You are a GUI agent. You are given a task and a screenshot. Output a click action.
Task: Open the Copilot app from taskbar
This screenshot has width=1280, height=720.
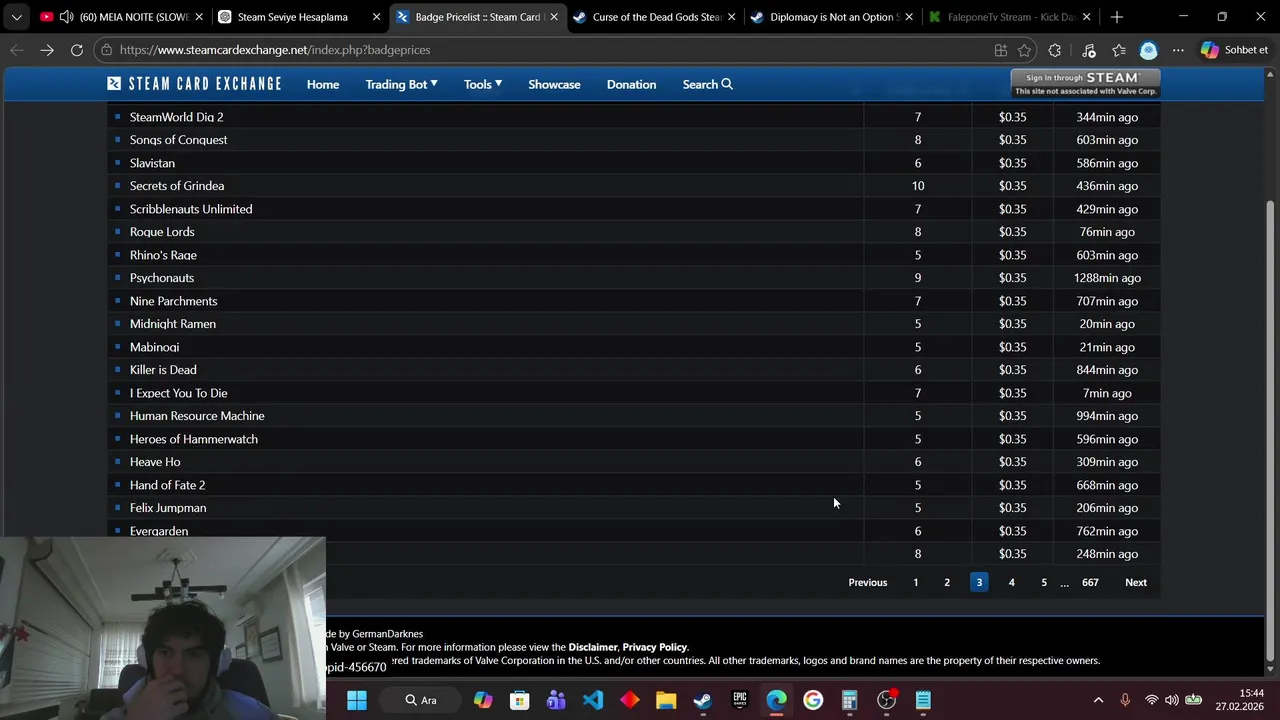pyautogui.click(x=483, y=700)
